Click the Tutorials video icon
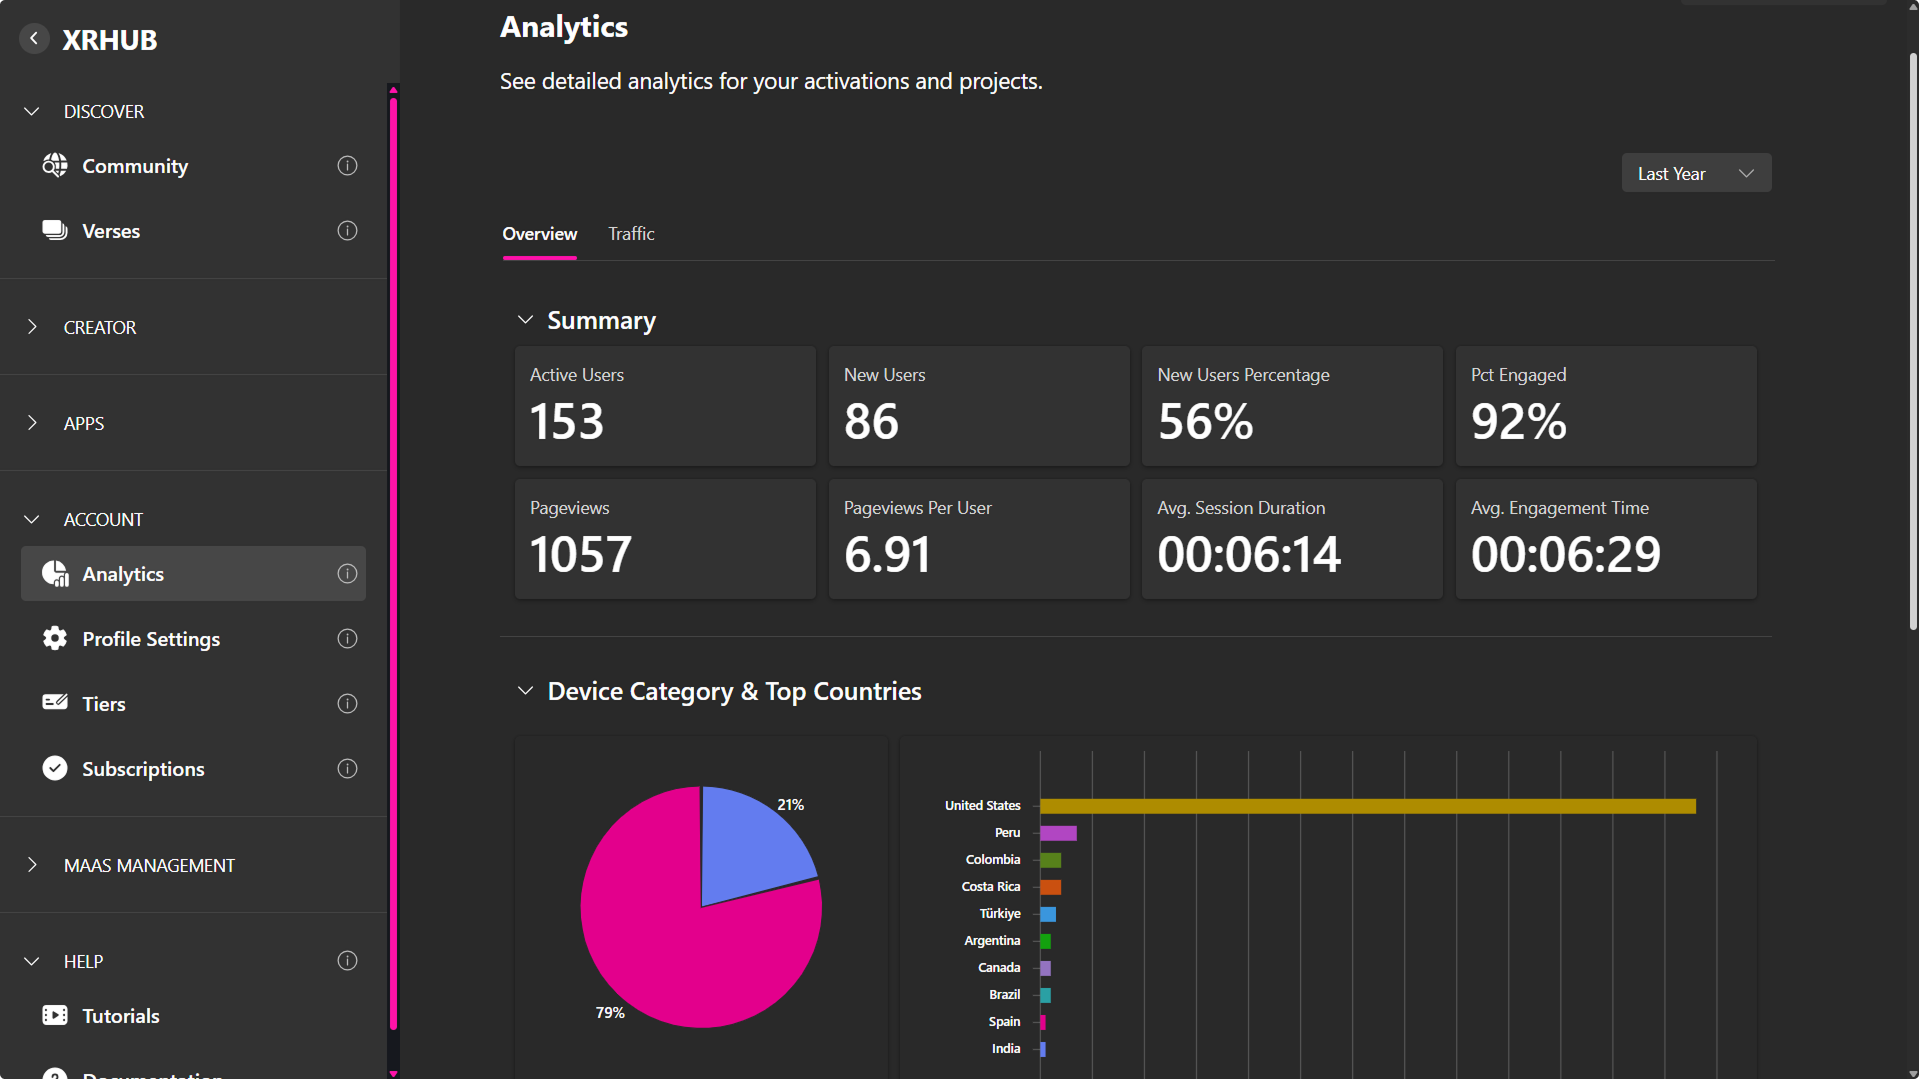The width and height of the screenshot is (1919, 1079). 55,1016
